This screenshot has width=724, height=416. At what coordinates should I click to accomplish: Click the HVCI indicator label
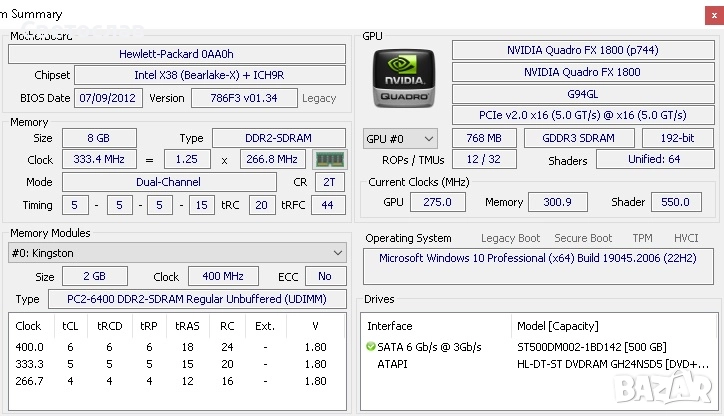click(686, 238)
